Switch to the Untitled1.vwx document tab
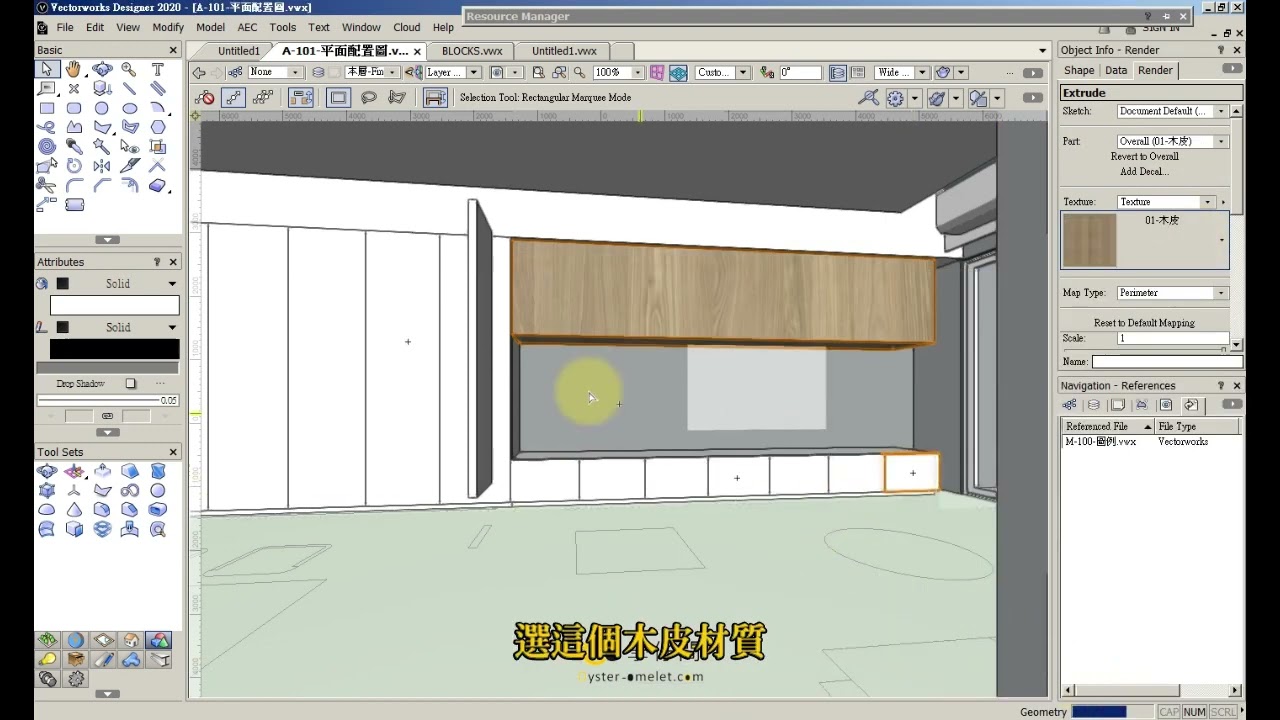The width and height of the screenshot is (1280, 720). pyautogui.click(x=564, y=51)
